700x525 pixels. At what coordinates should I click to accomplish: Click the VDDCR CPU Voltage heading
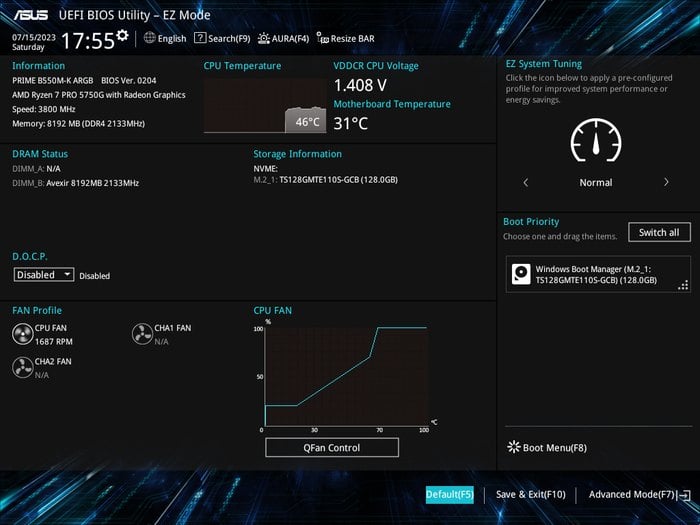[376, 66]
